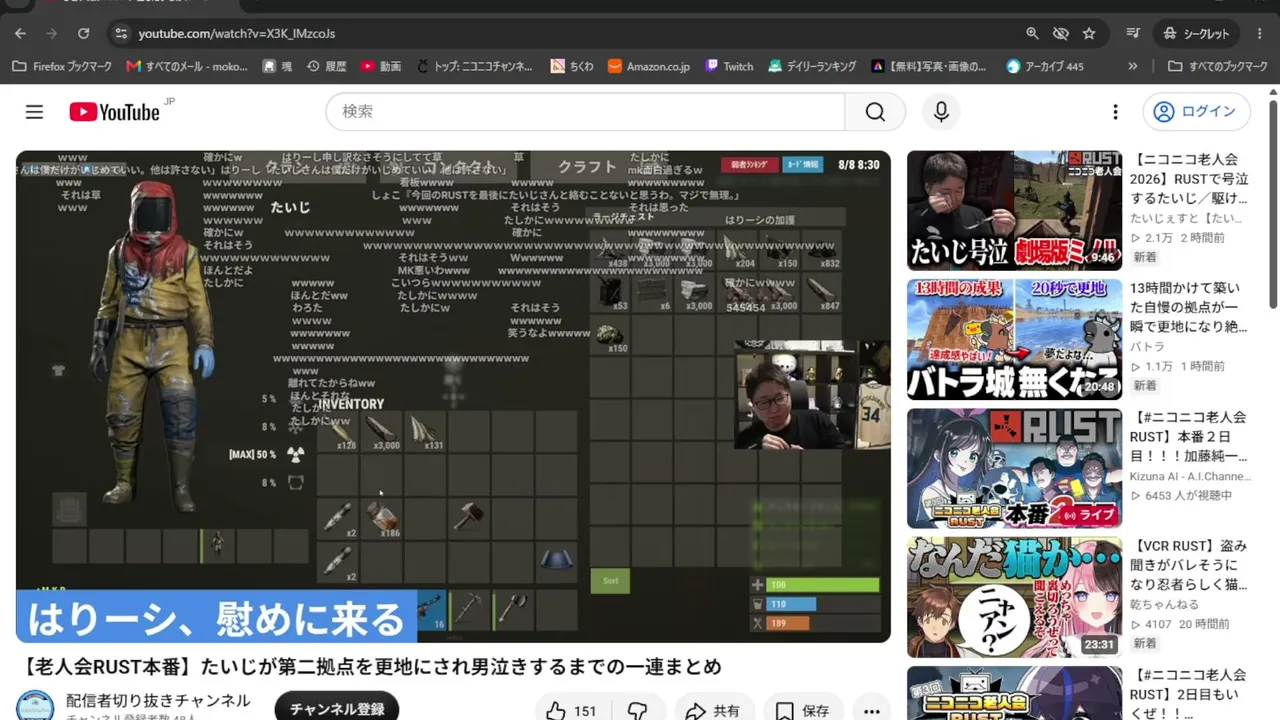Like the video with thumbs up
This screenshot has width=1280, height=720.
572,711
